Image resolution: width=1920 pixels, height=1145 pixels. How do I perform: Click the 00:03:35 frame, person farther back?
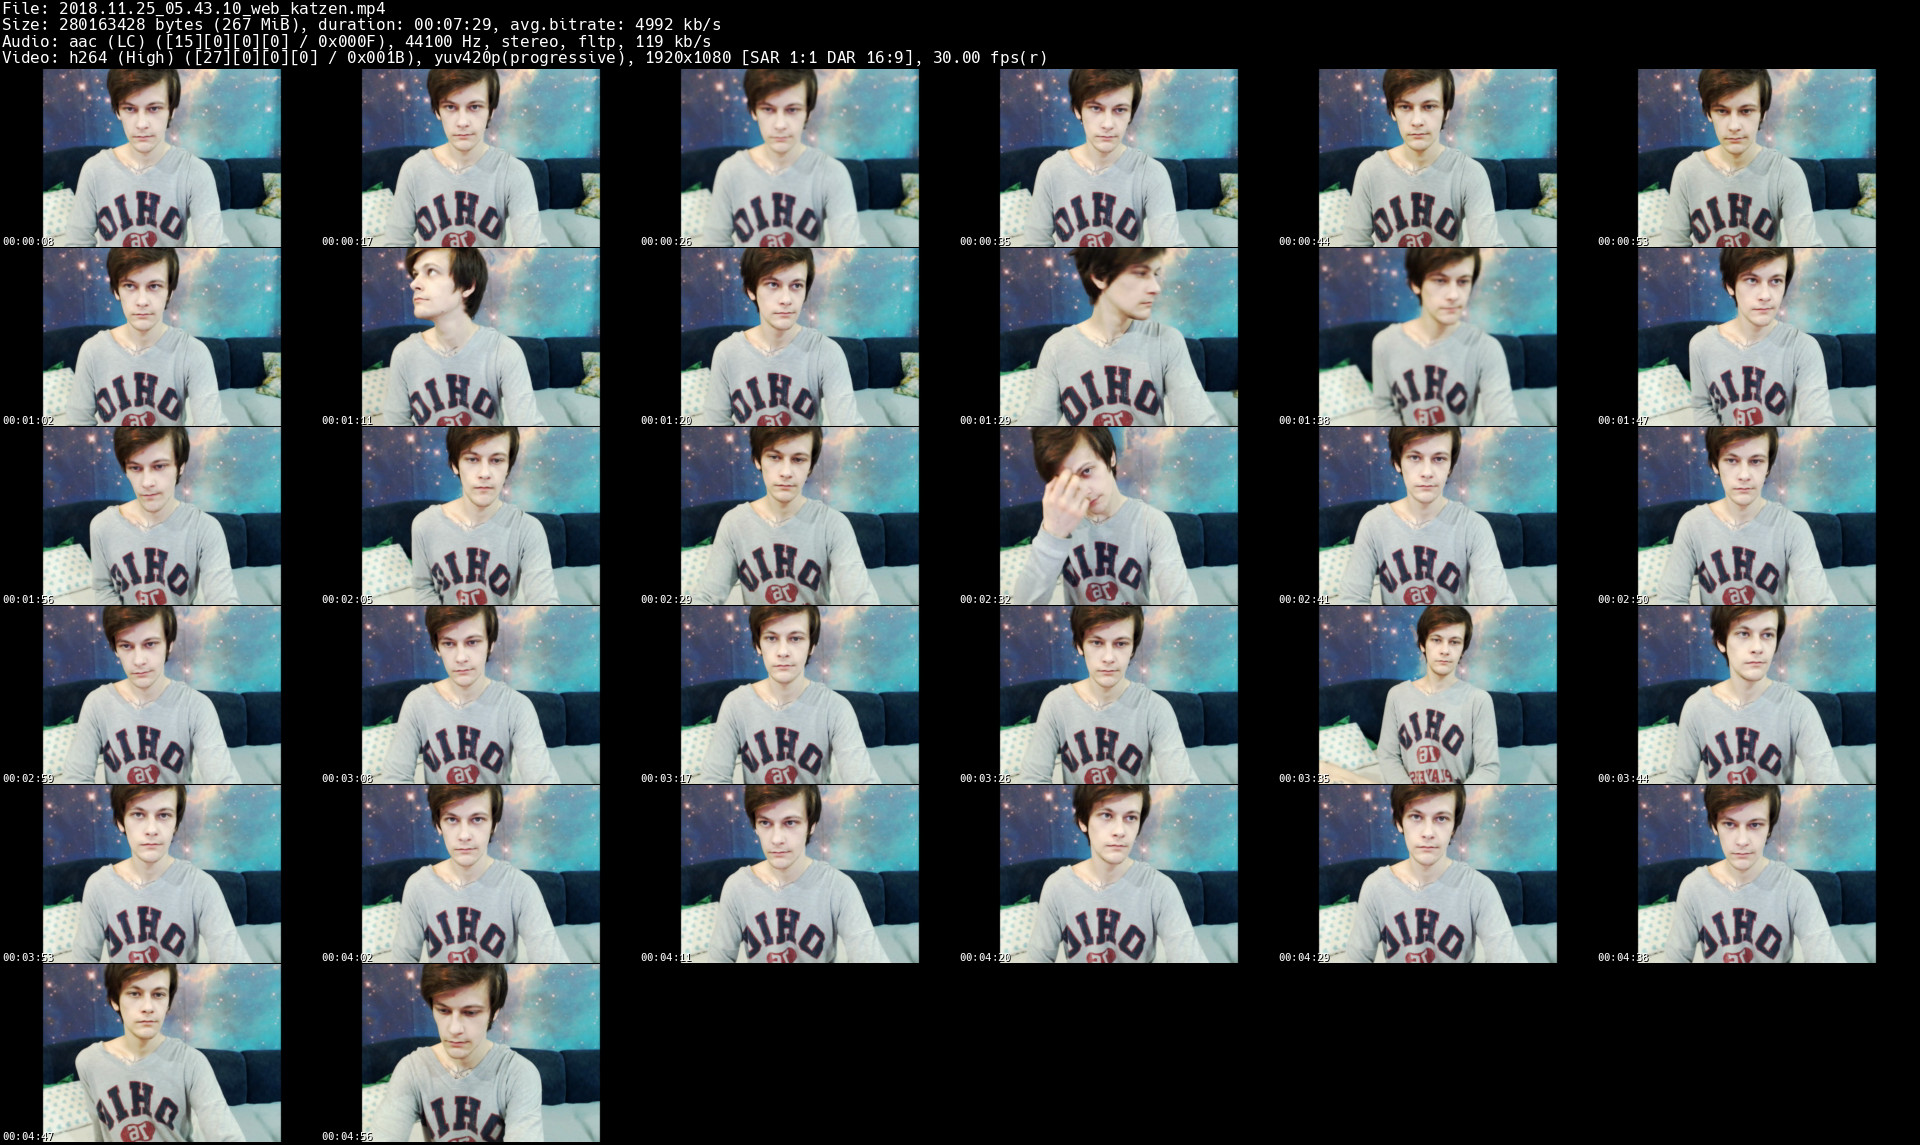1437,695
